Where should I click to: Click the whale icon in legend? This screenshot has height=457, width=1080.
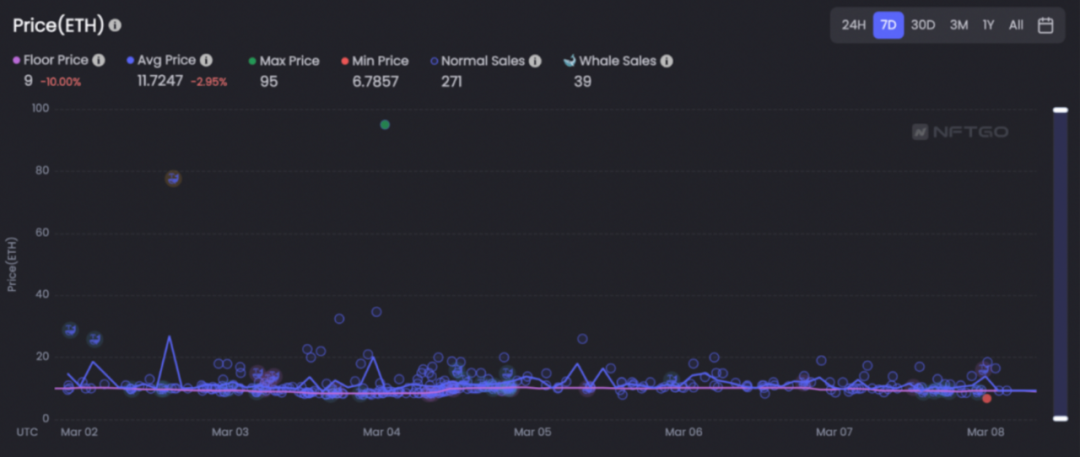(569, 61)
